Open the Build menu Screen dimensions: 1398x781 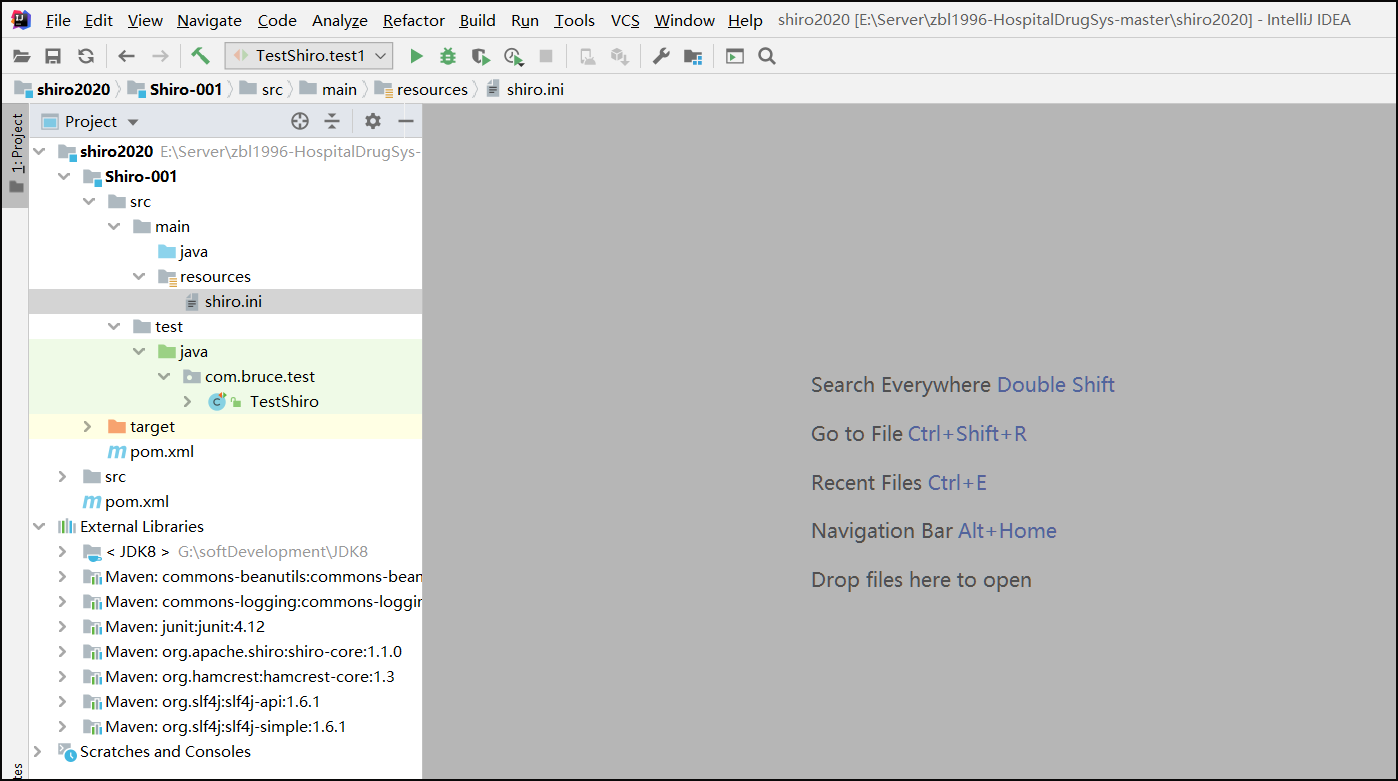point(477,20)
